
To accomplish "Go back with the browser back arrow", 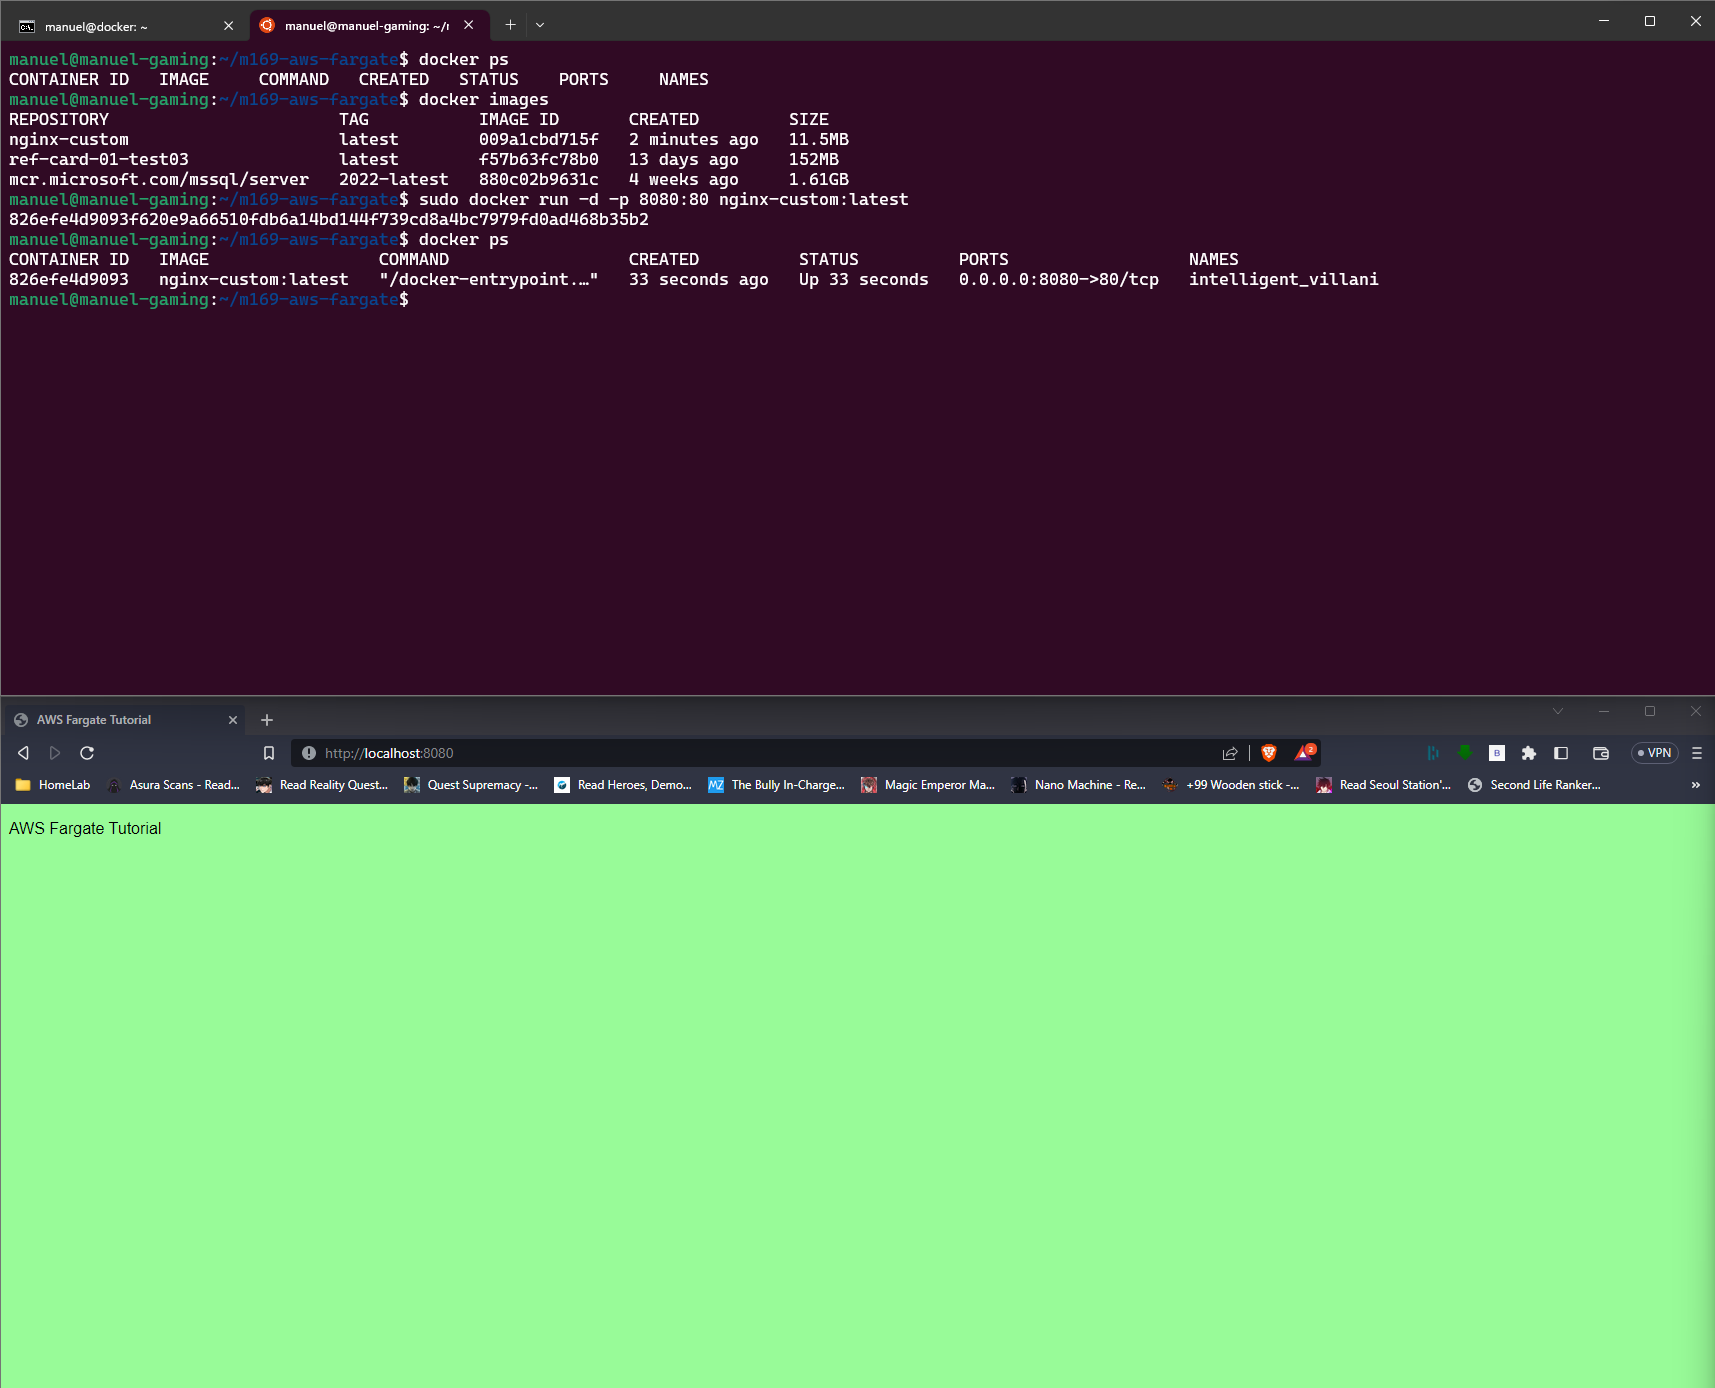I will click(24, 753).
